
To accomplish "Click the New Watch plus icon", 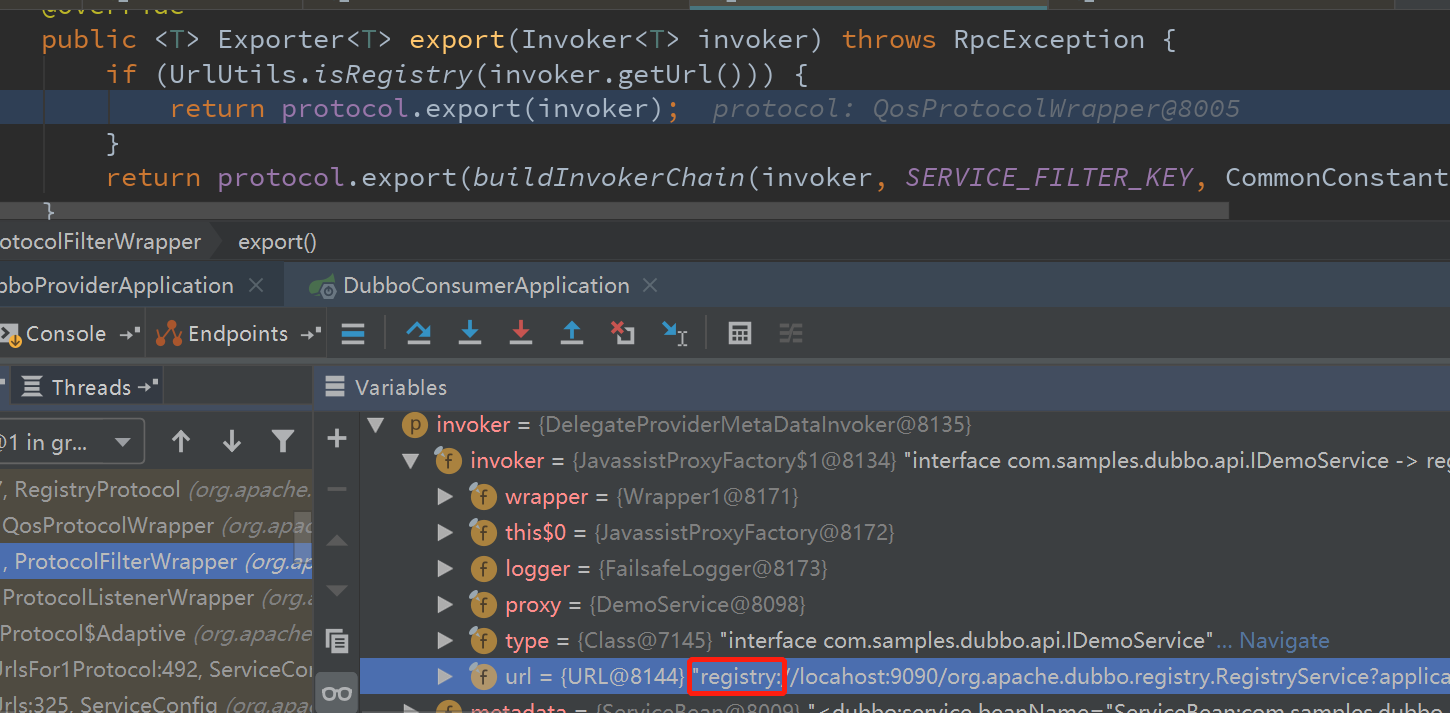I will [337, 438].
